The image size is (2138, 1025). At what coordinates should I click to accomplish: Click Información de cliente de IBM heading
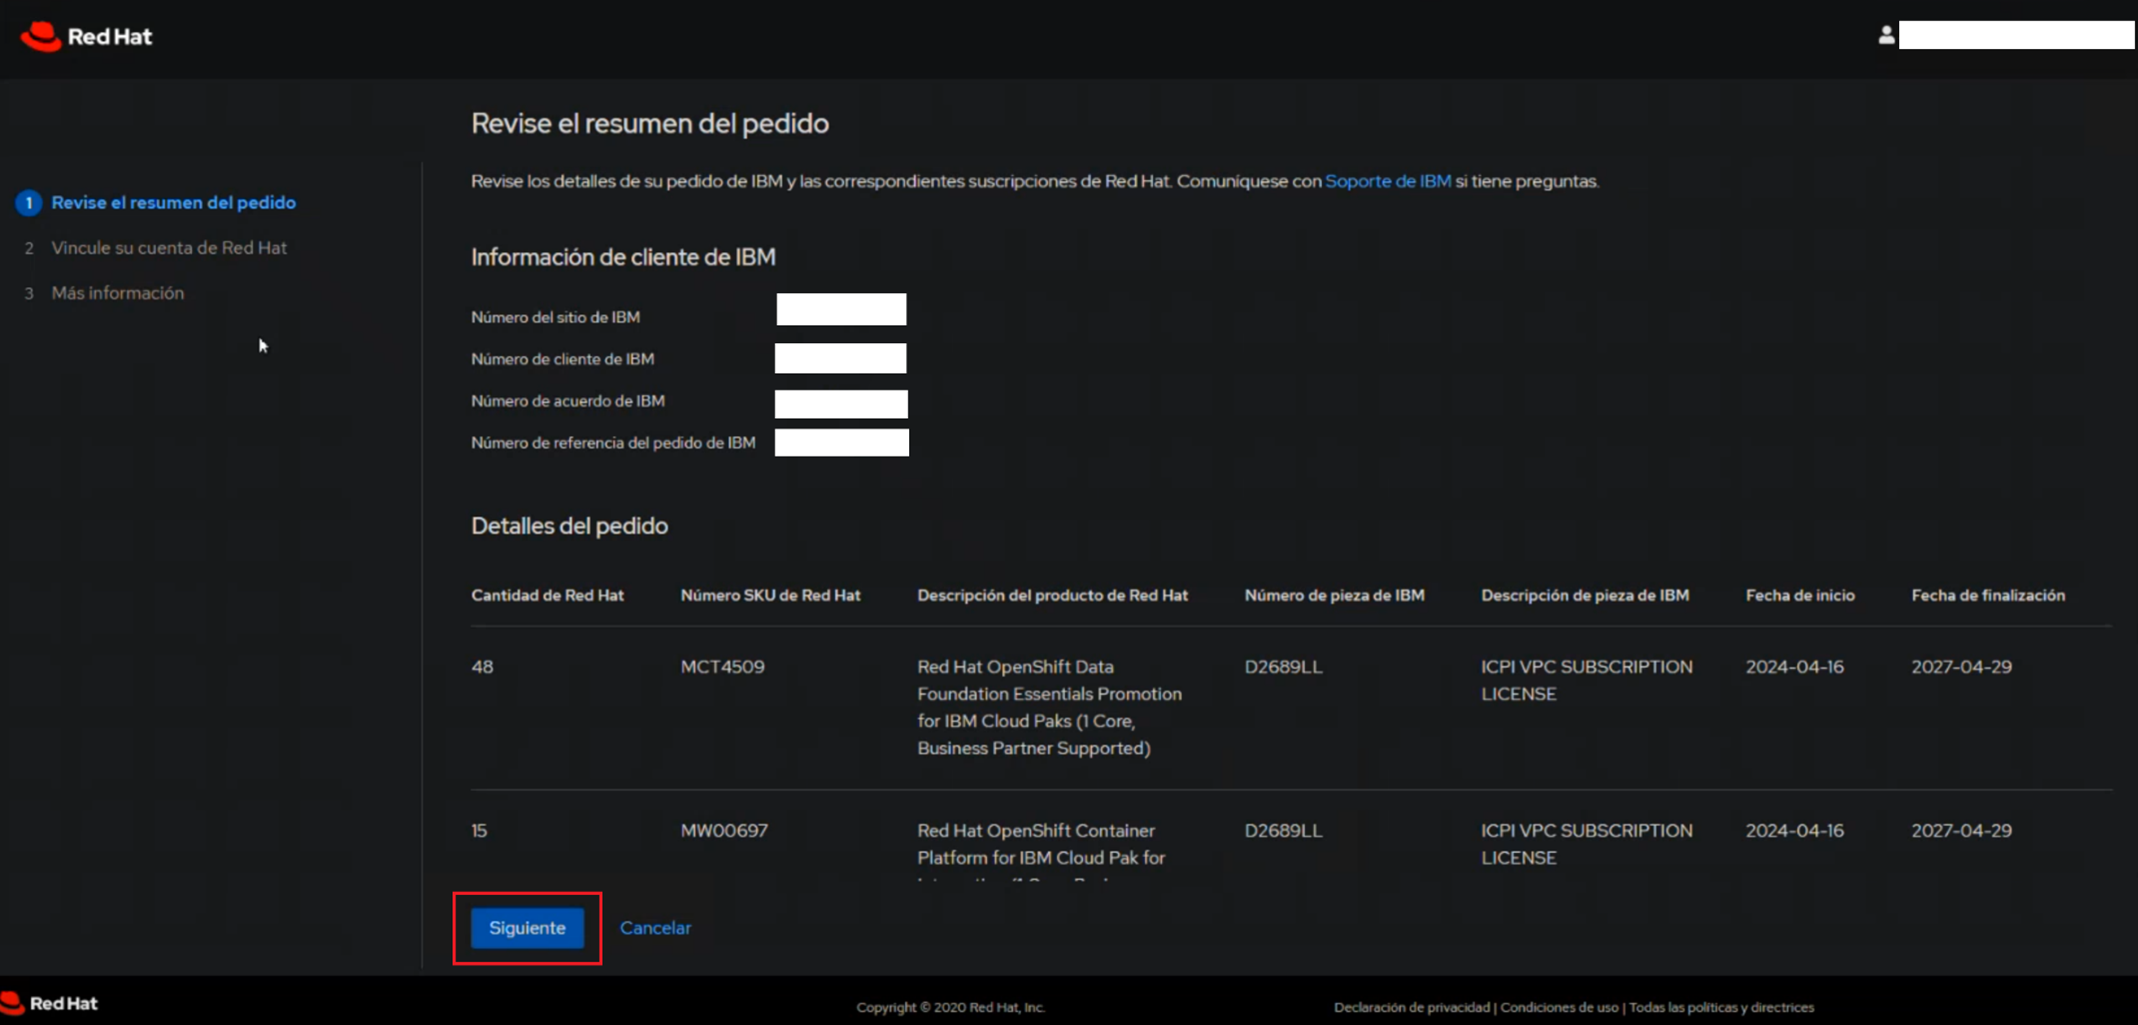pos(623,257)
